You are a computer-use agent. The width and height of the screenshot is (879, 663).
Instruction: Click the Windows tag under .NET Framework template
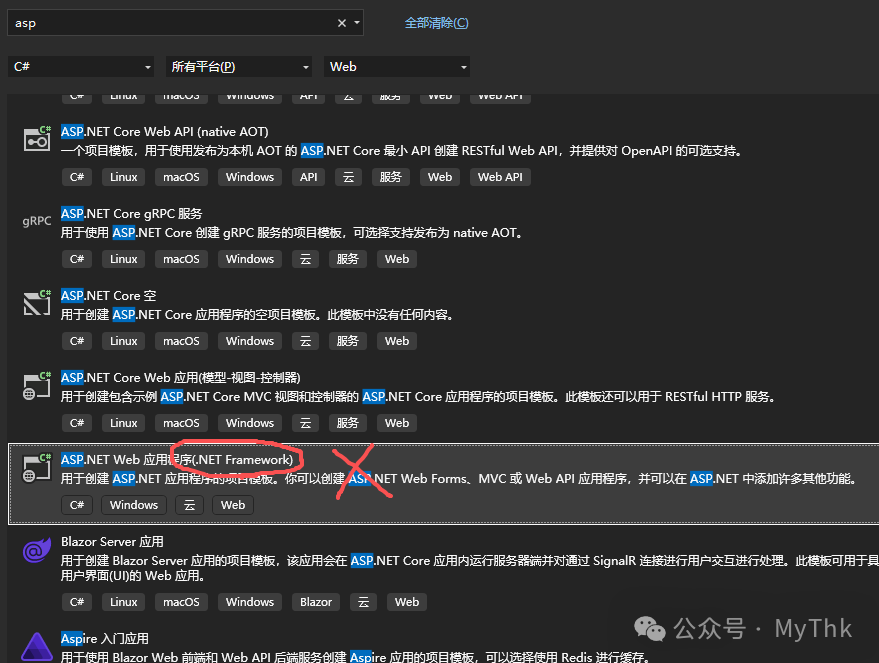pyautogui.click(x=133, y=505)
